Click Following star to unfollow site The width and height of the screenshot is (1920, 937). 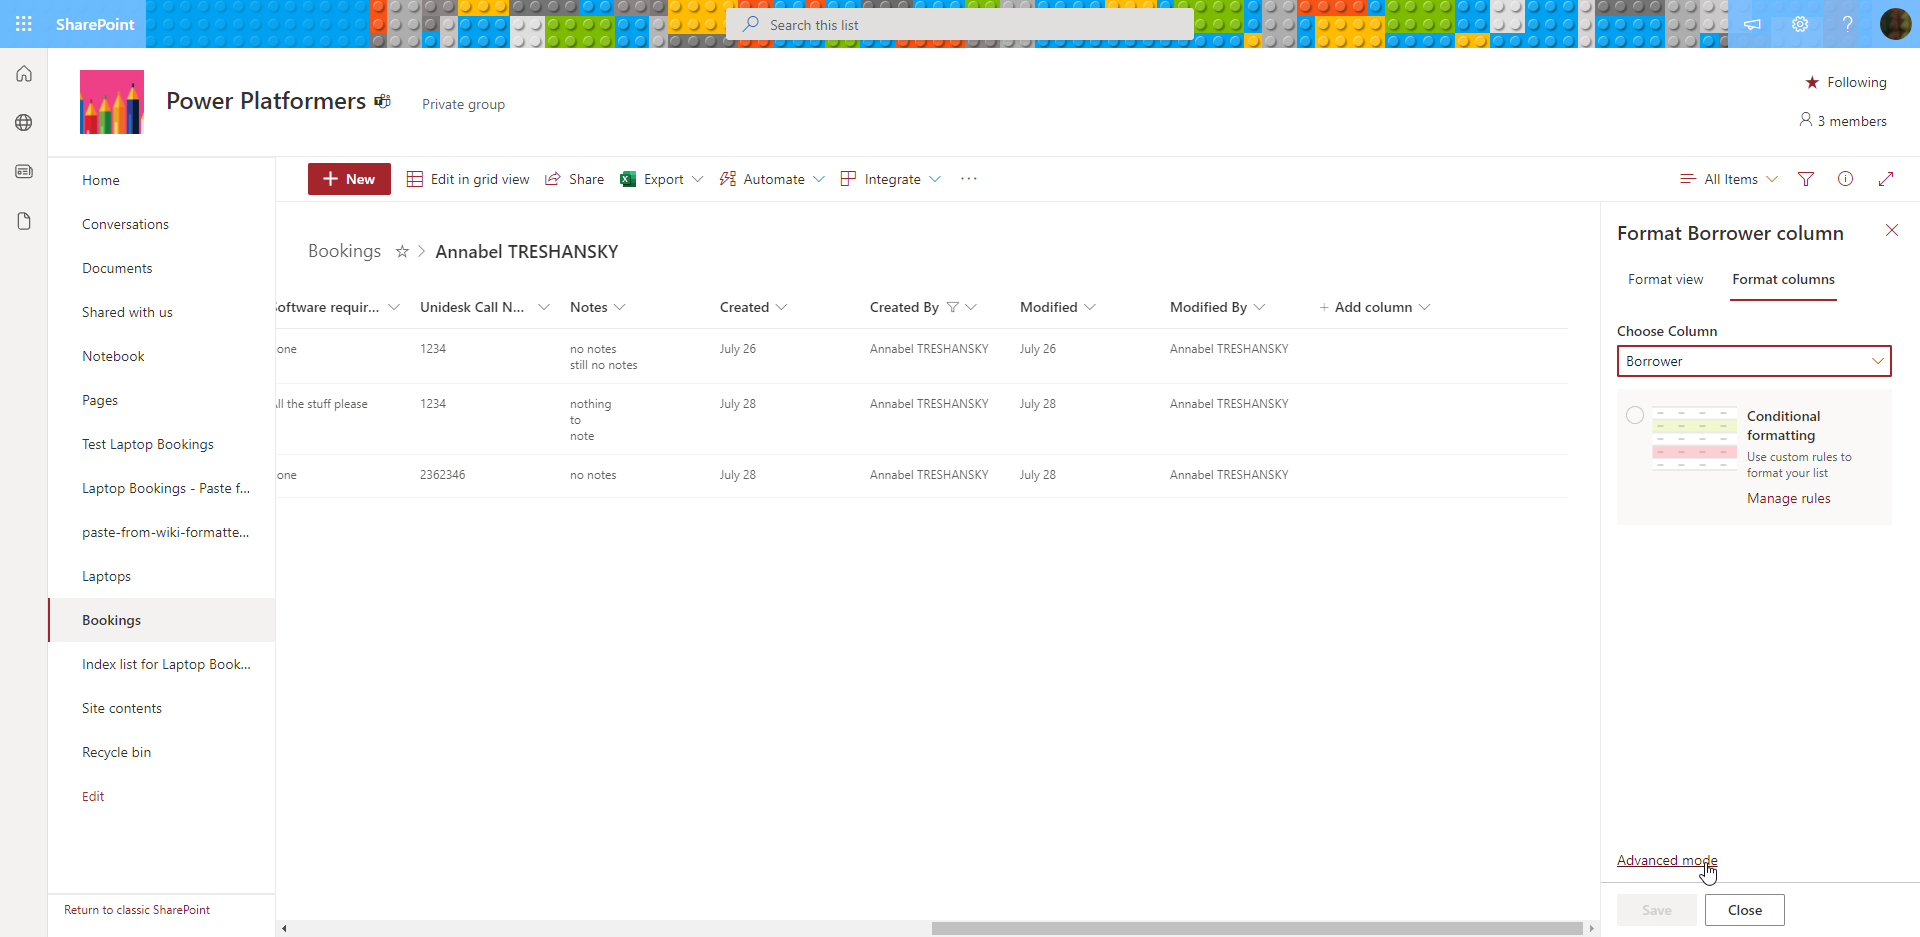tap(1812, 82)
